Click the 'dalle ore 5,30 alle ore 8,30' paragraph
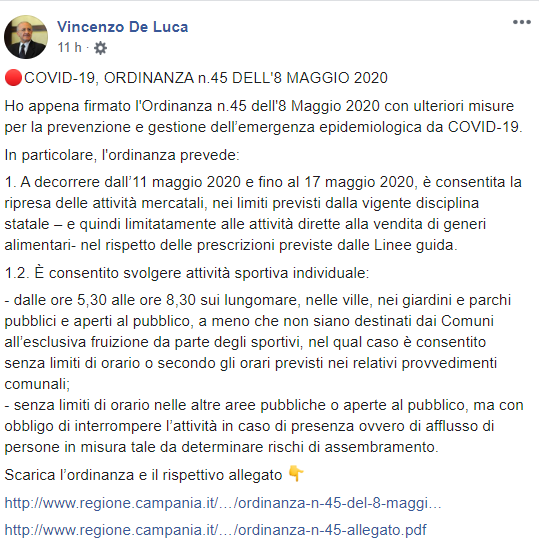The width and height of the screenshot is (539, 550). [x=258, y=342]
